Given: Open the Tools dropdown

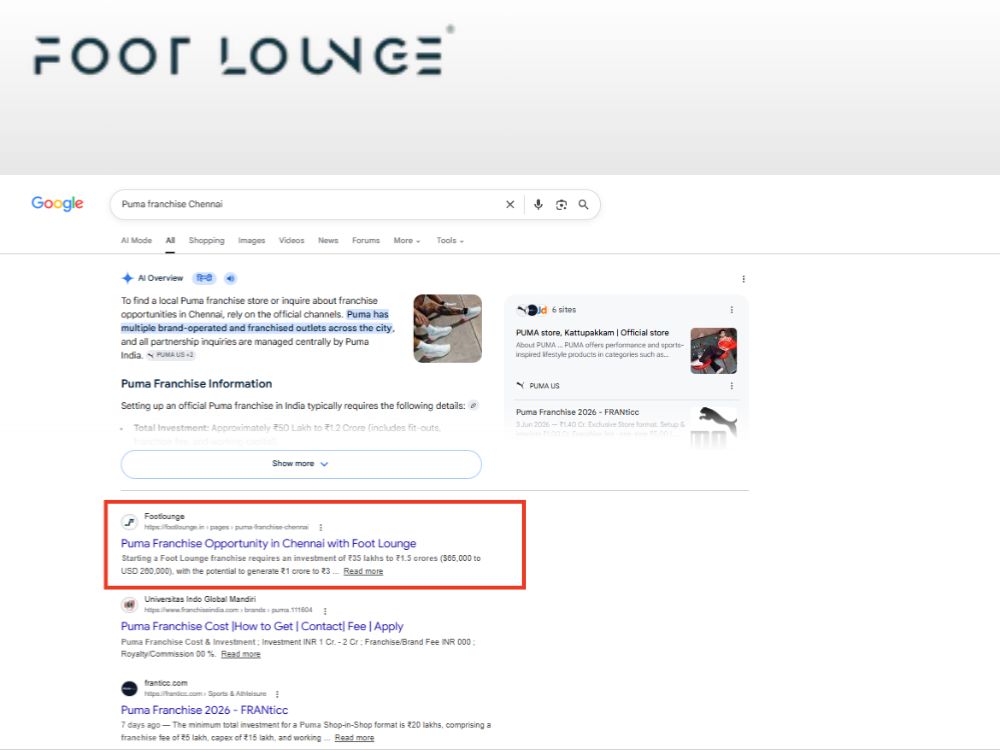Looking at the screenshot, I should tap(450, 240).
